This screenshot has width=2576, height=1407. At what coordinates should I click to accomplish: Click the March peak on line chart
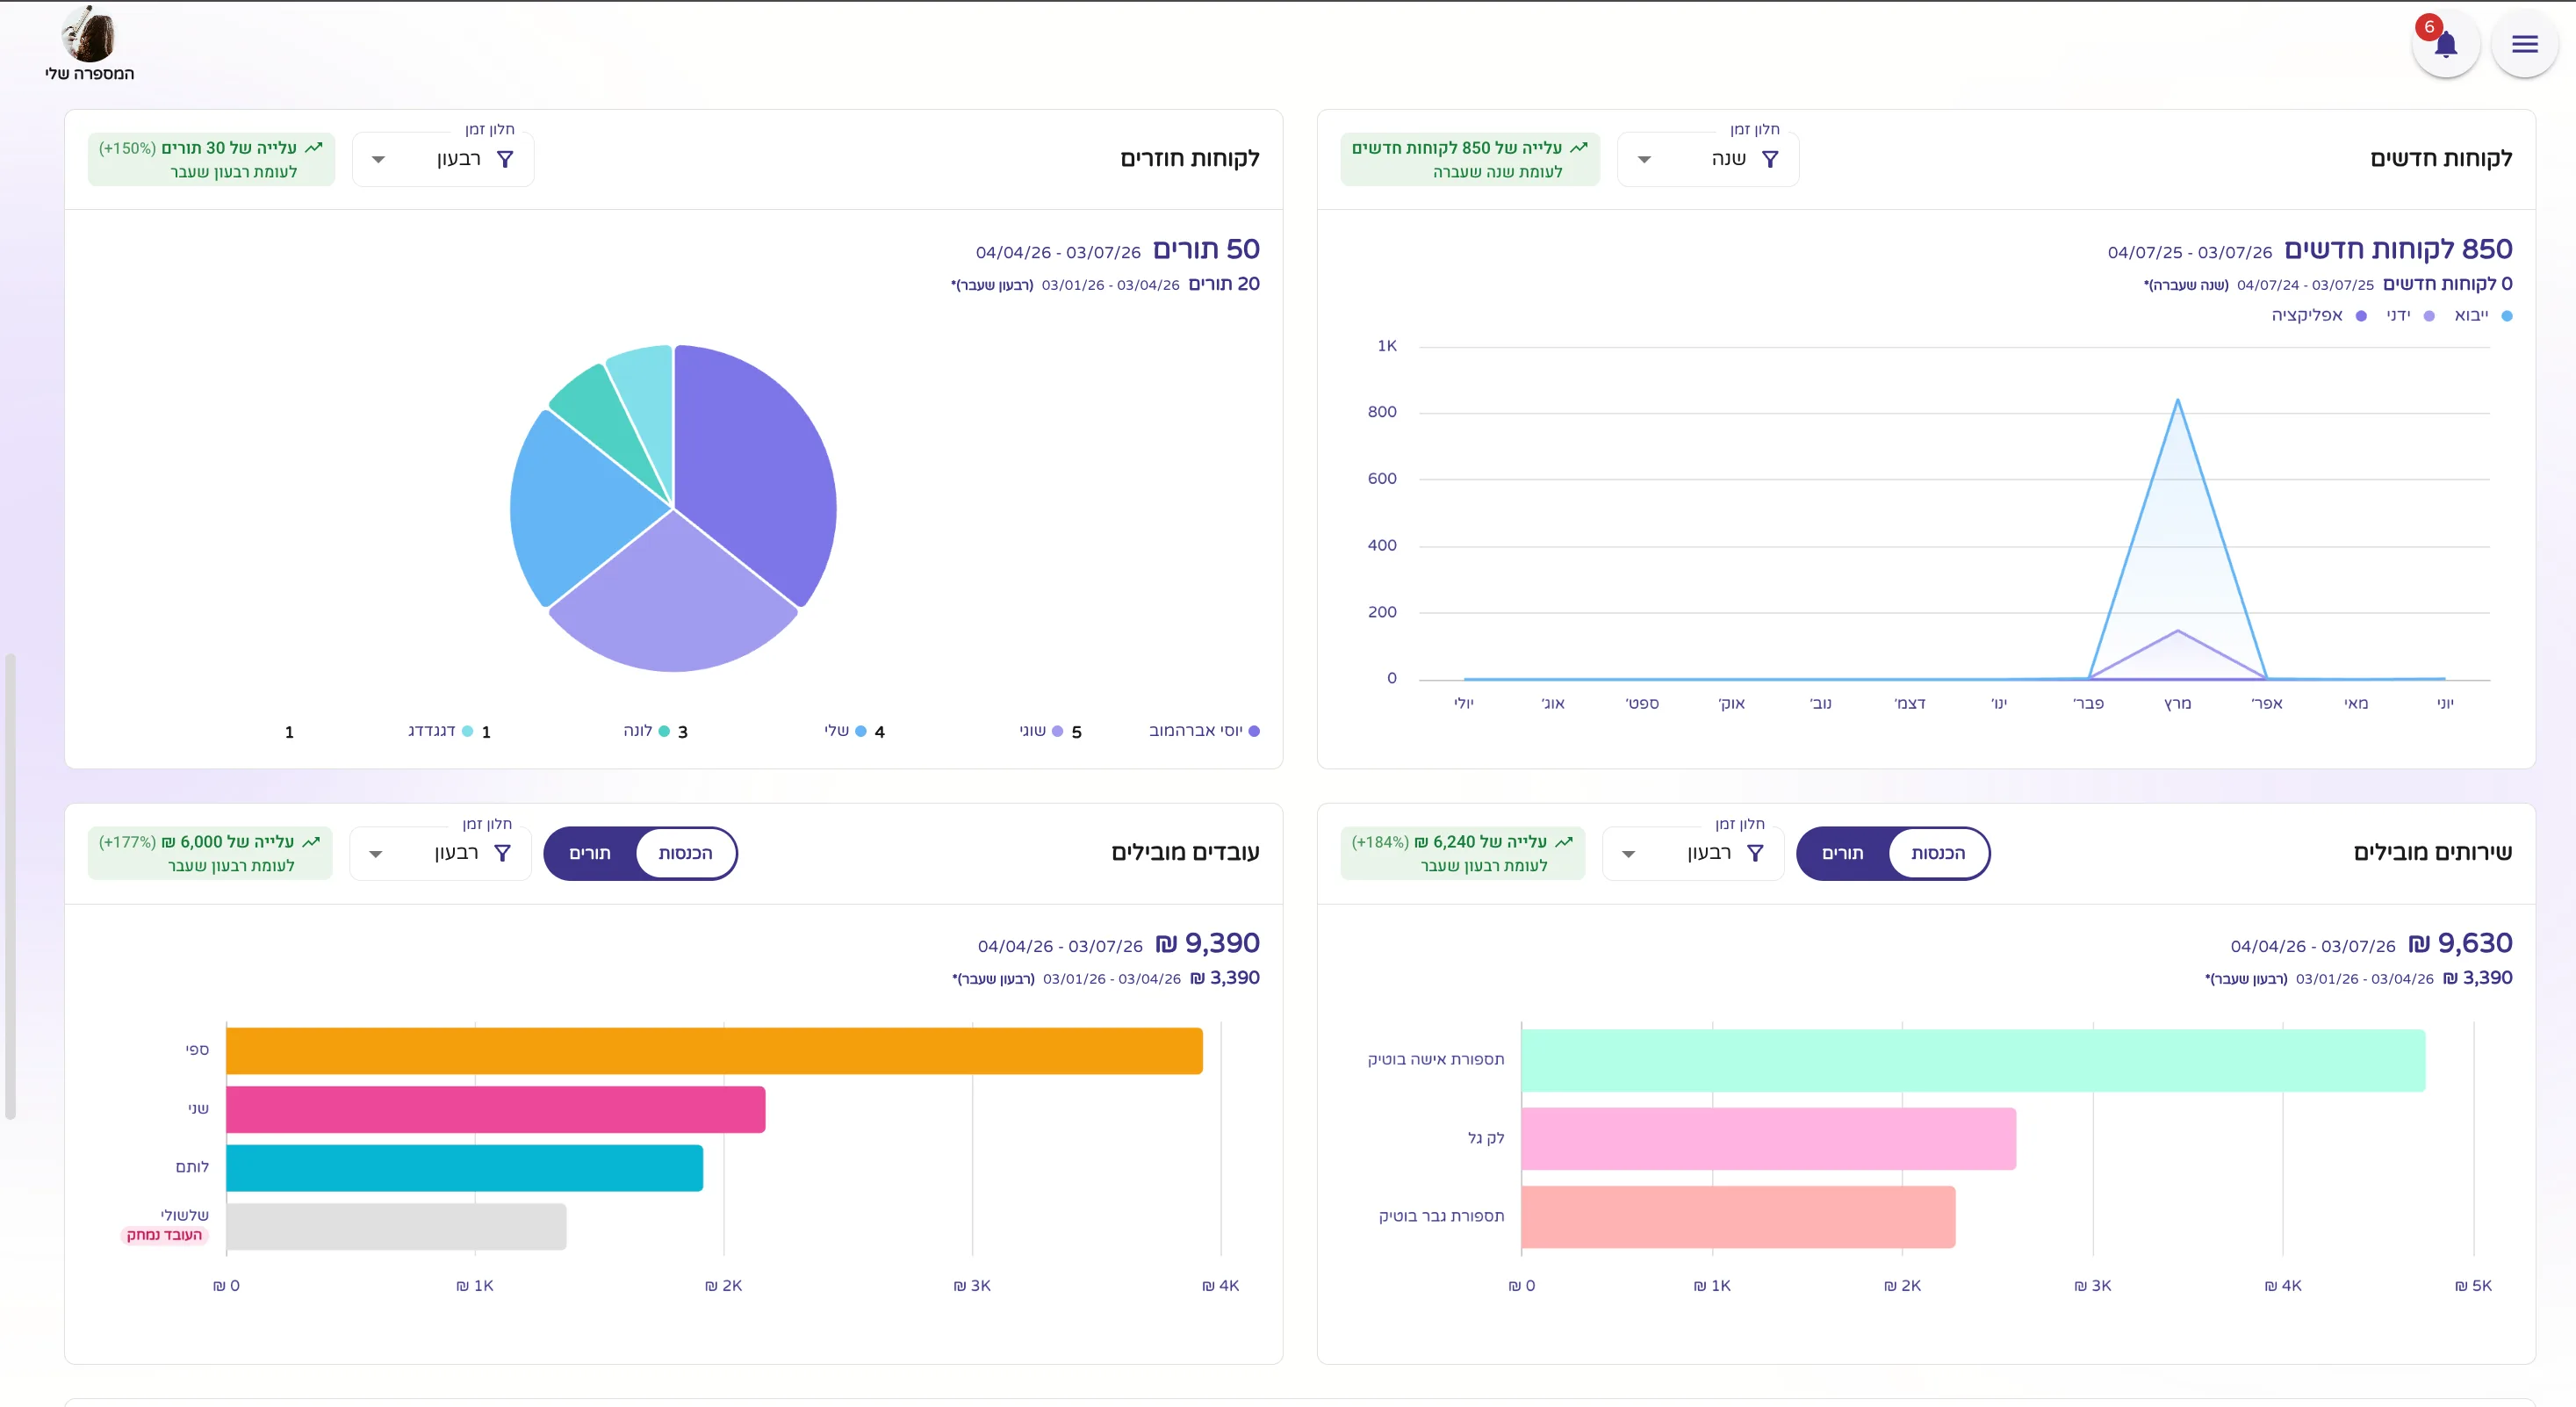click(2178, 401)
